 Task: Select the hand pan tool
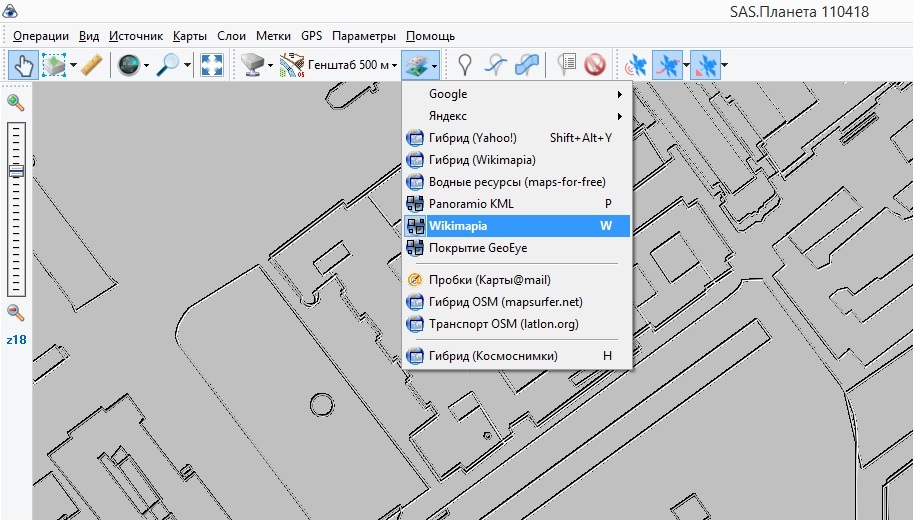pos(23,65)
